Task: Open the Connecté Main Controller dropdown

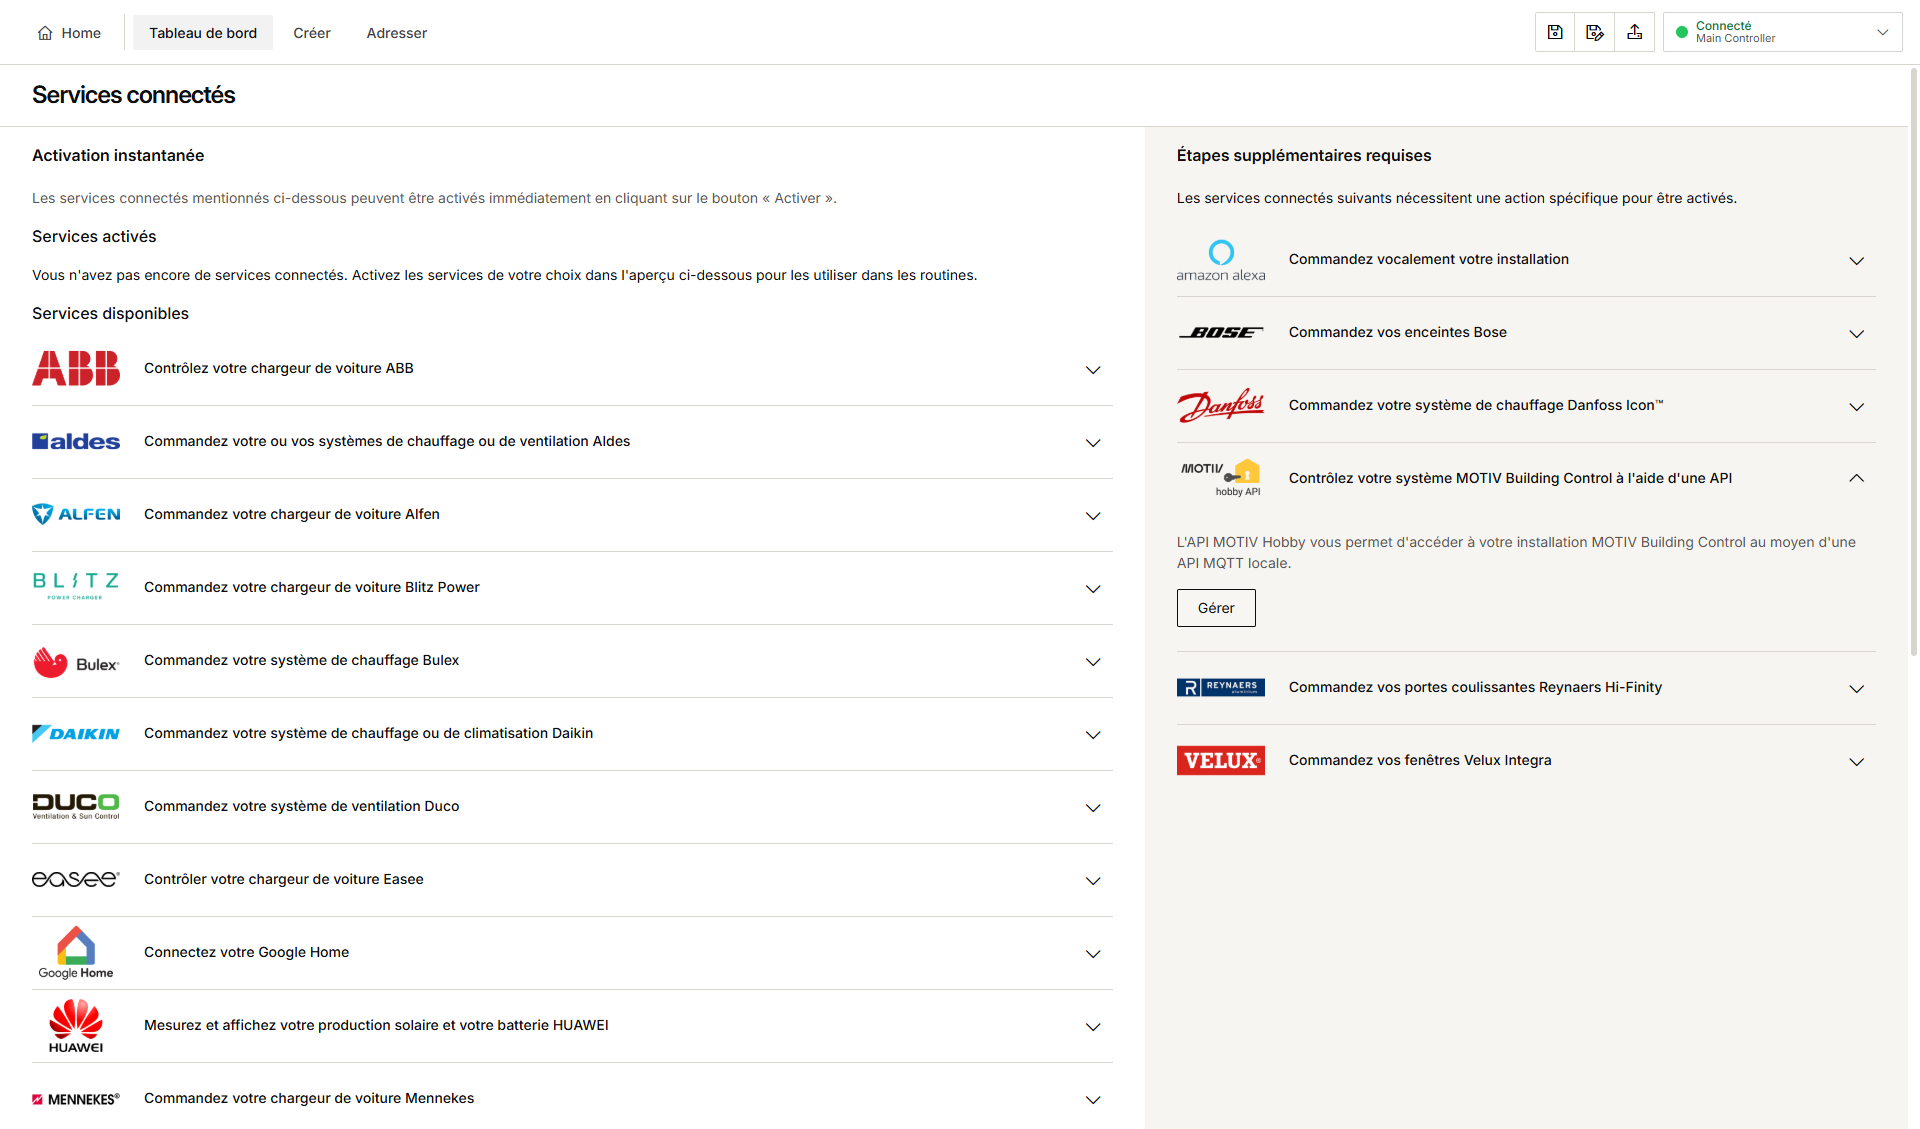Action: pos(1782,32)
